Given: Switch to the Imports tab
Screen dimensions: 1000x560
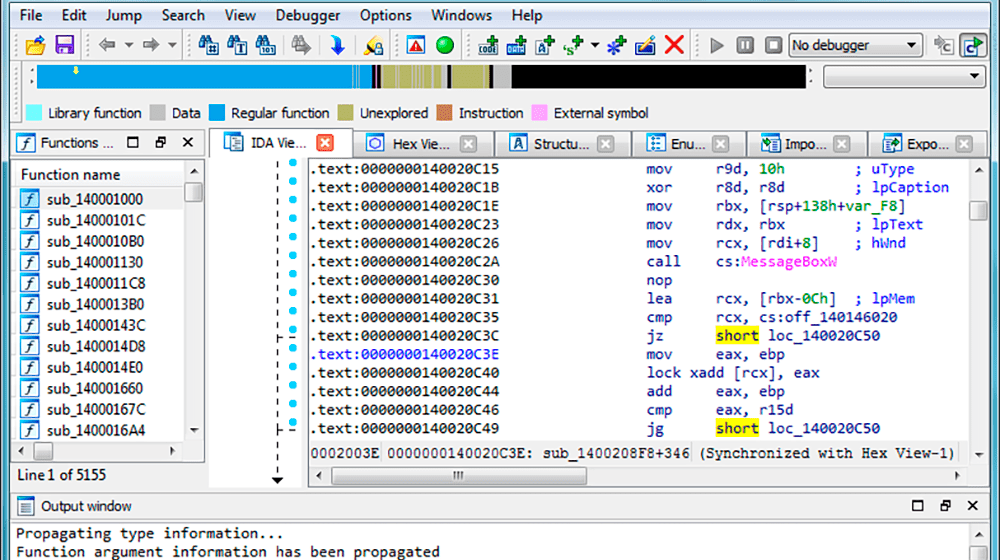Looking at the screenshot, I should (805, 144).
